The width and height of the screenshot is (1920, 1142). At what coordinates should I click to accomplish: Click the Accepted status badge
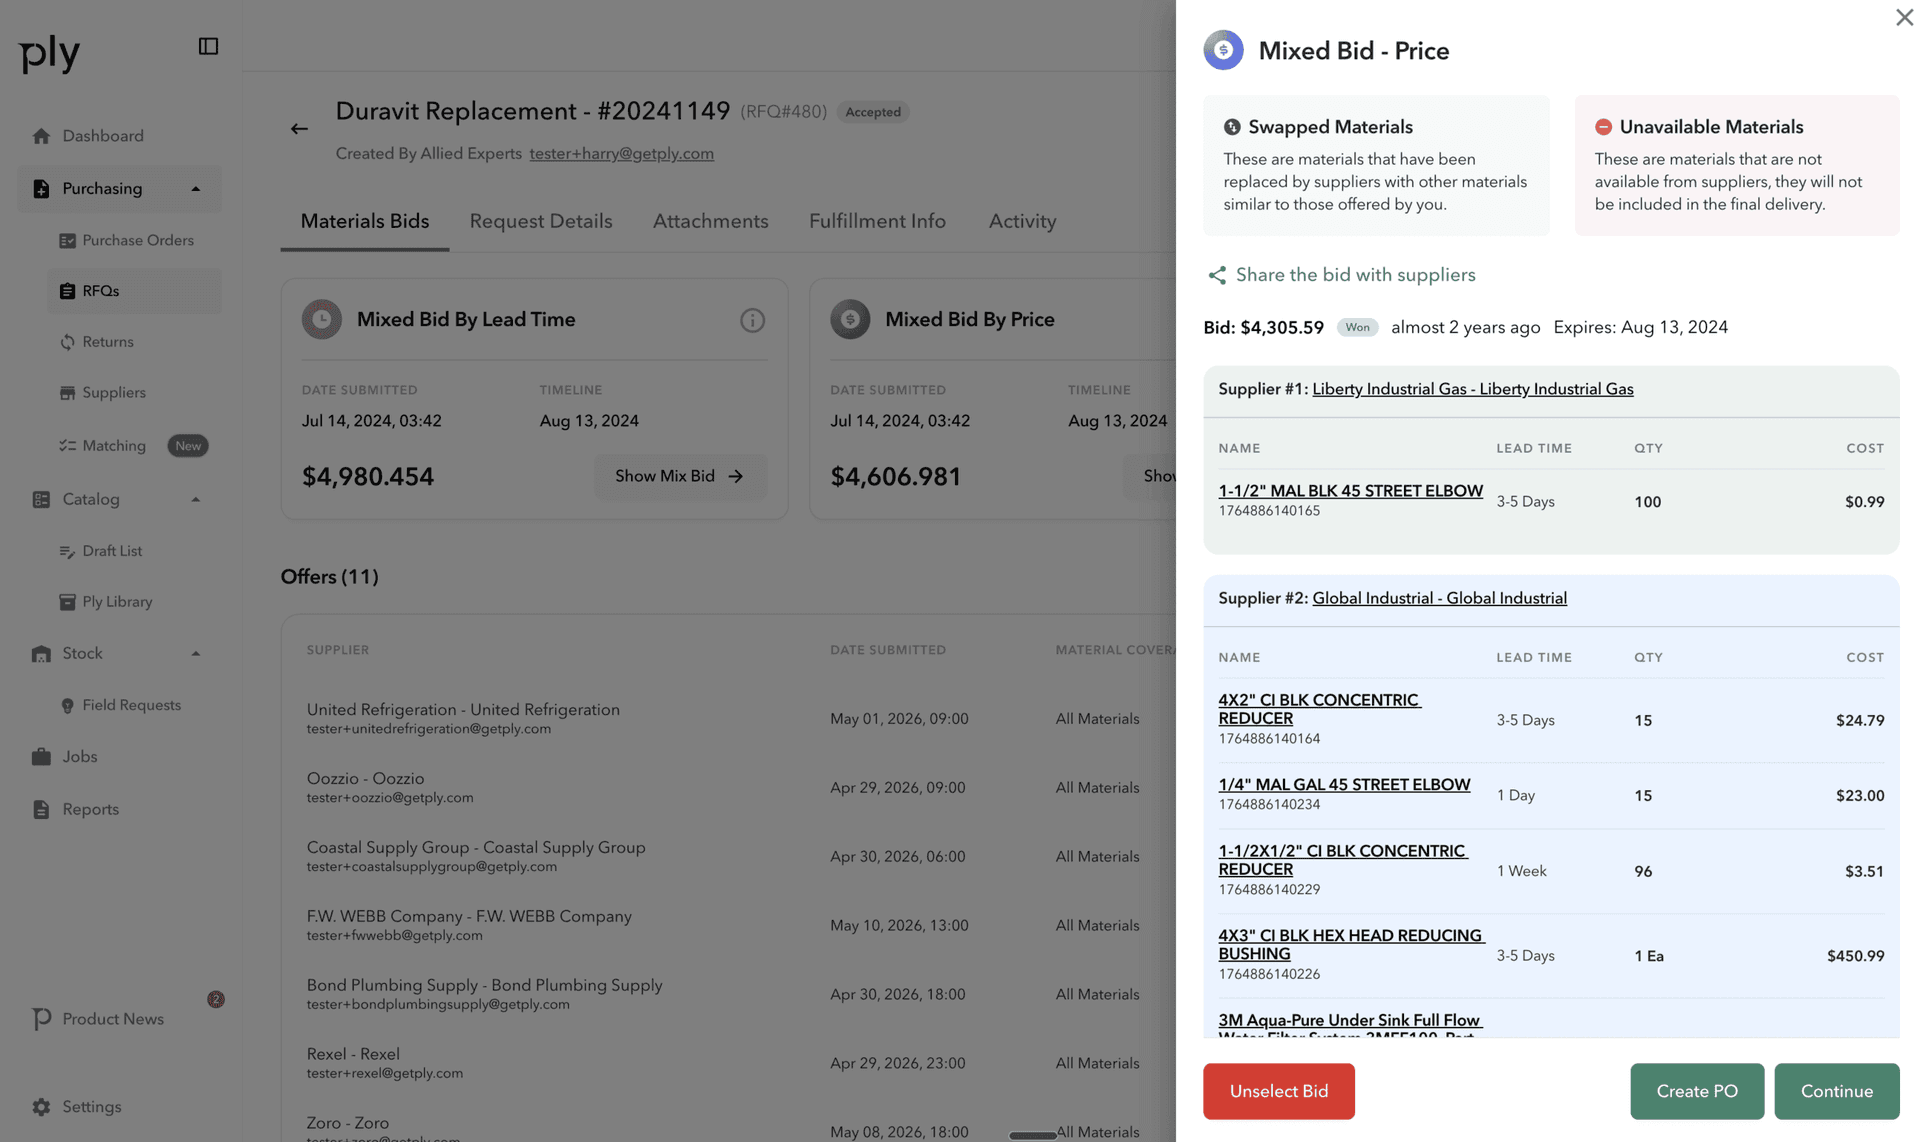[x=873, y=112]
